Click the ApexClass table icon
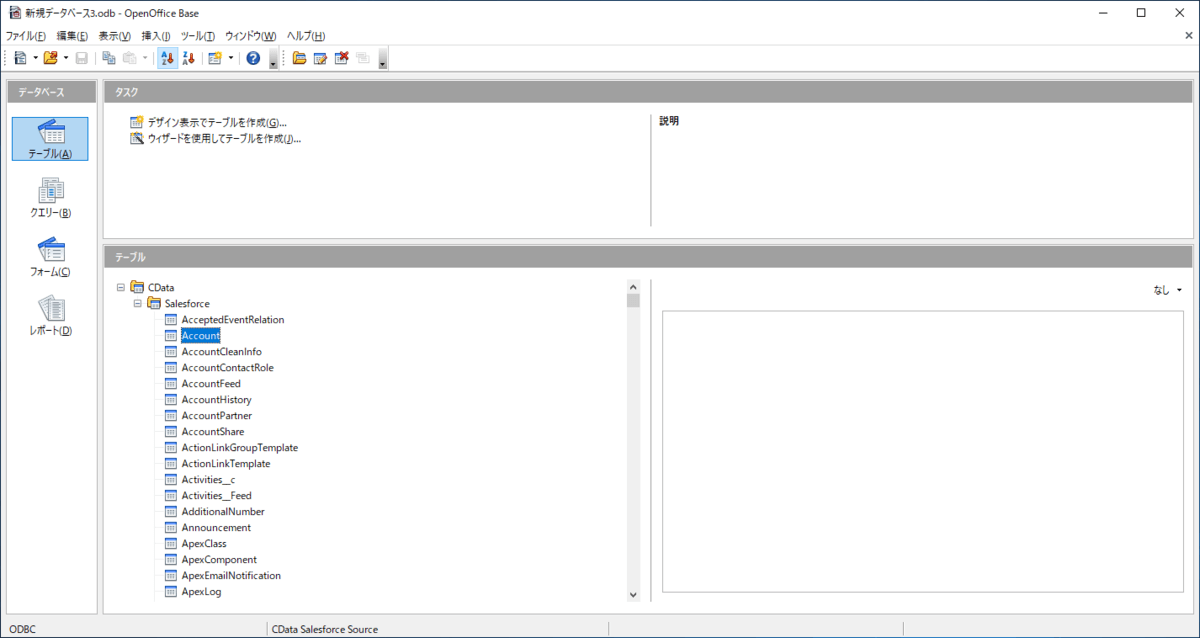The image size is (1200, 638). [170, 543]
